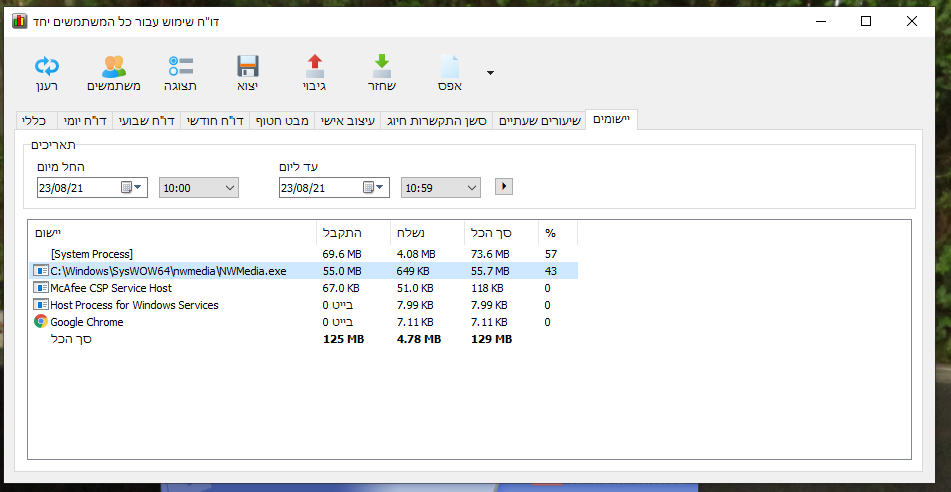
Task: Open the dropdown arrow next to אפס
Action: [x=490, y=73]
